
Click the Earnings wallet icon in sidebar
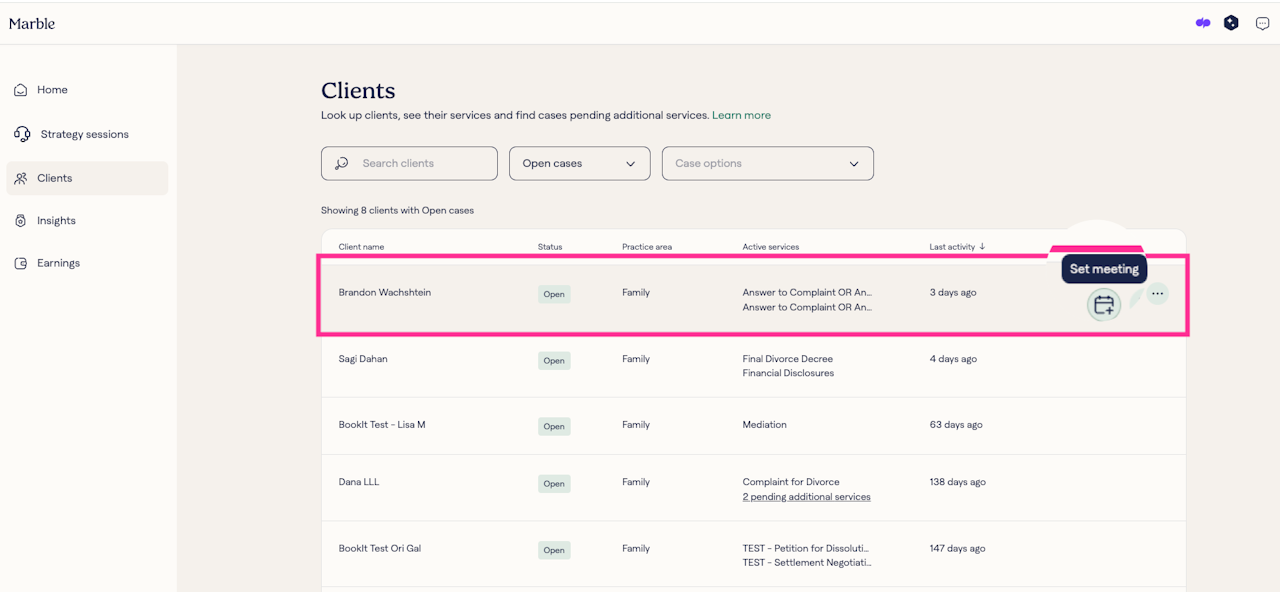coord(21,263)
